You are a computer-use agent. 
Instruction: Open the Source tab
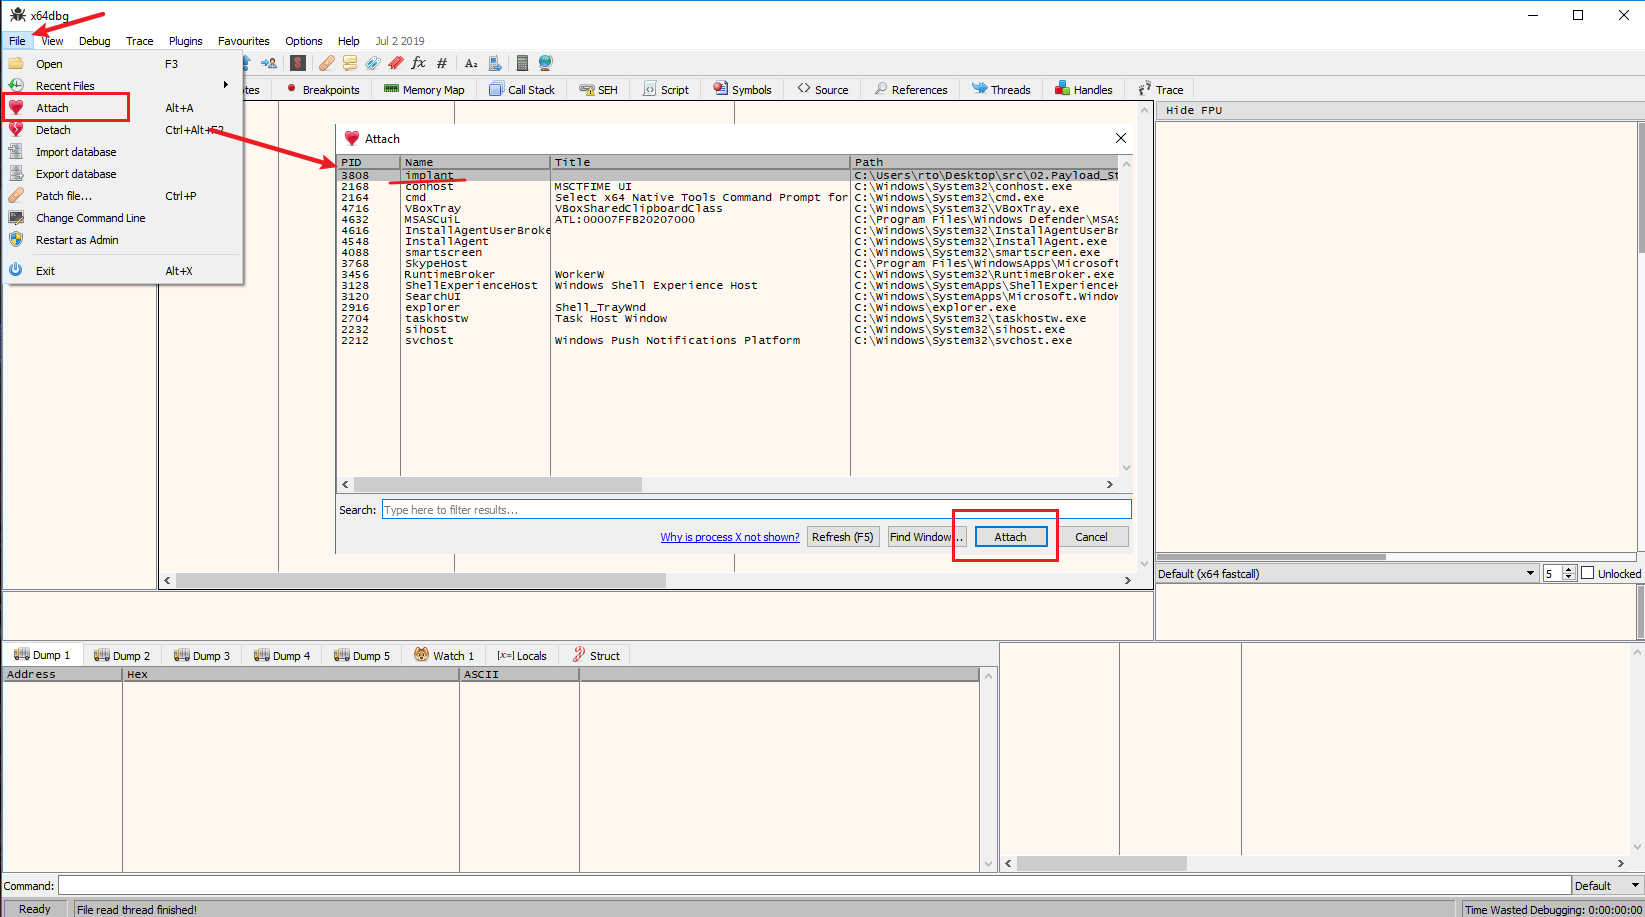point(823,89)
